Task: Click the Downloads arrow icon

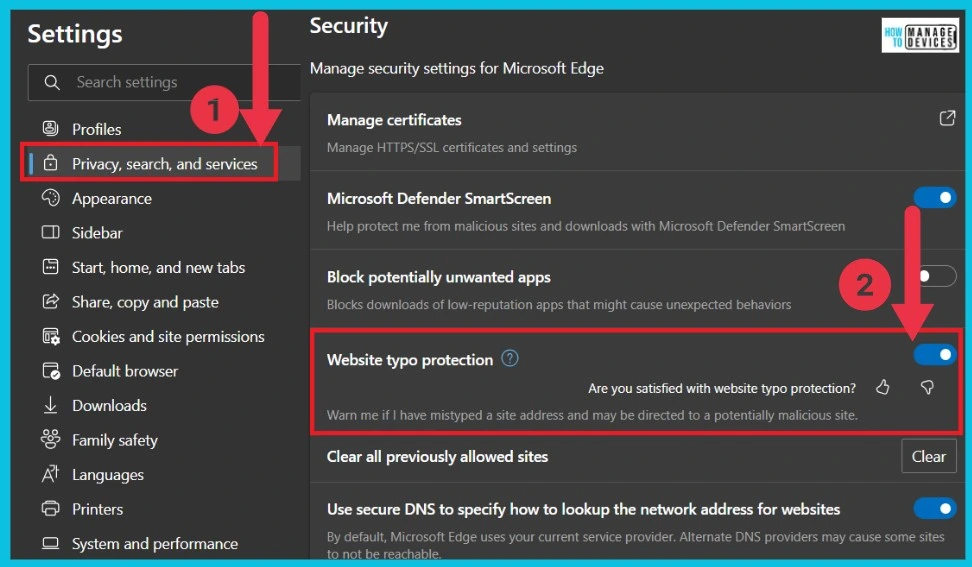Action: click(50, 405)
